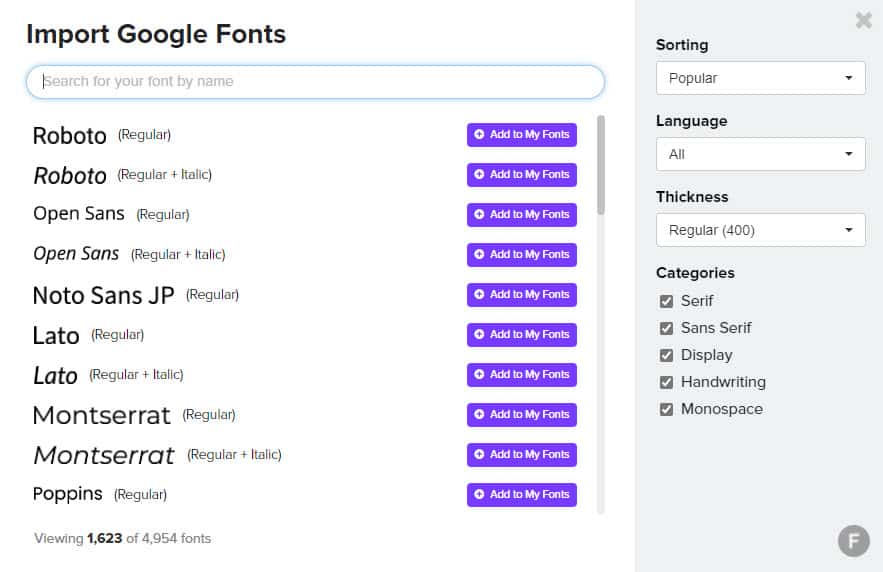Toggle the Display category checkbox

coord(666,355)
